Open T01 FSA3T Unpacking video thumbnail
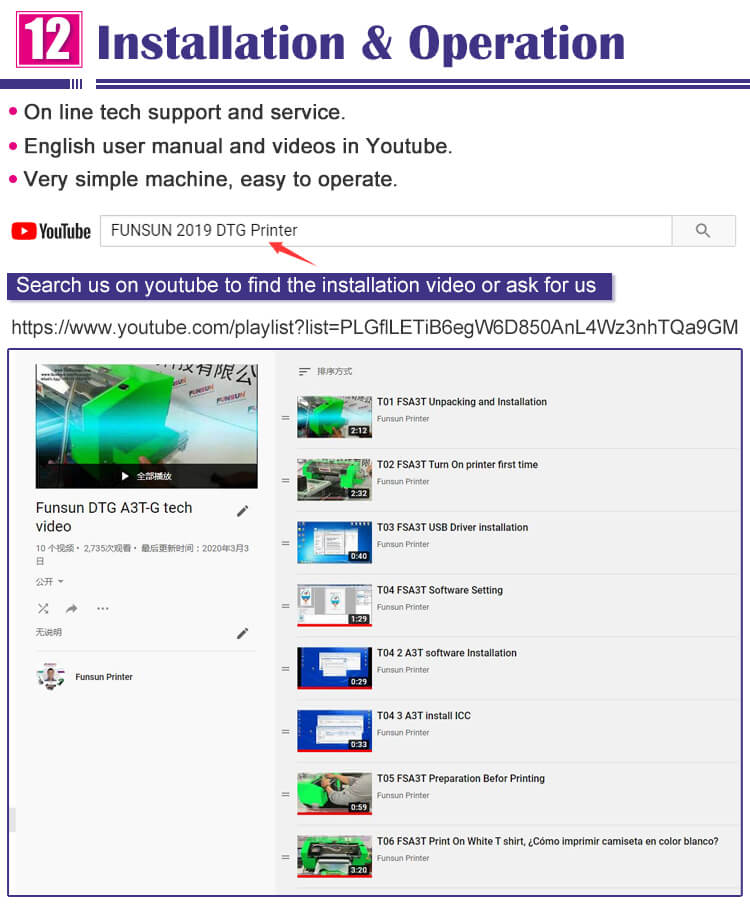Viewport: 750px width, 906px height. pos(335,417)
